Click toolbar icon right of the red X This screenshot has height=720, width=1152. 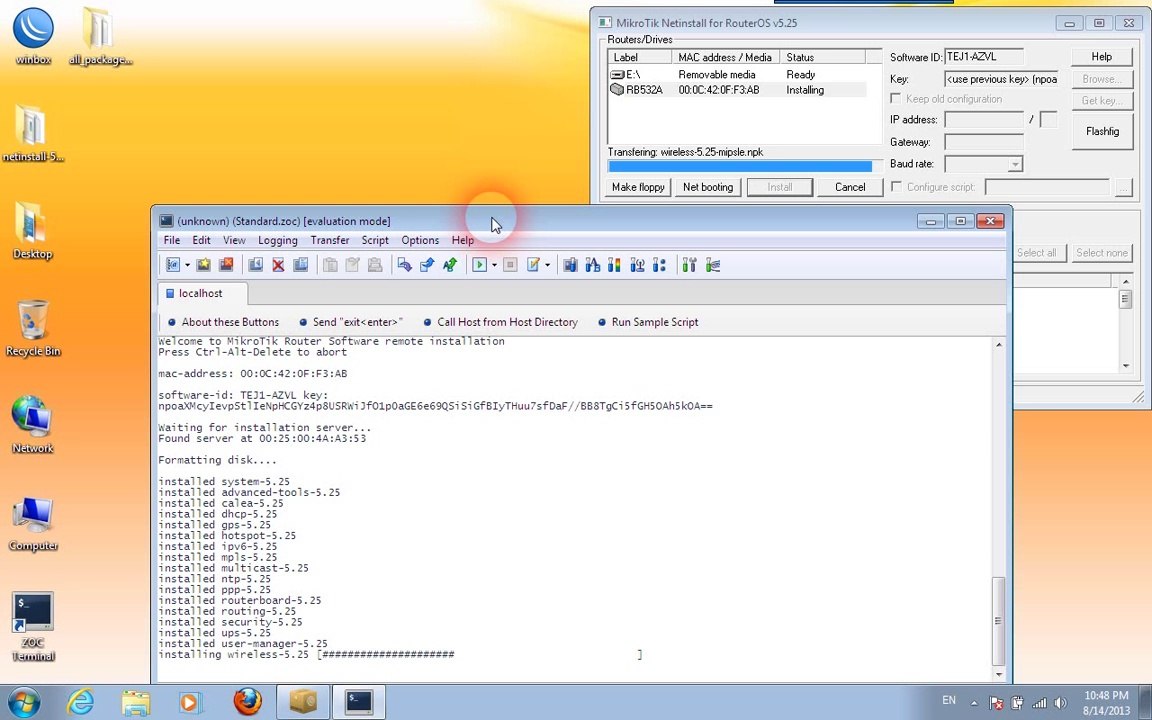pos(300,265)
